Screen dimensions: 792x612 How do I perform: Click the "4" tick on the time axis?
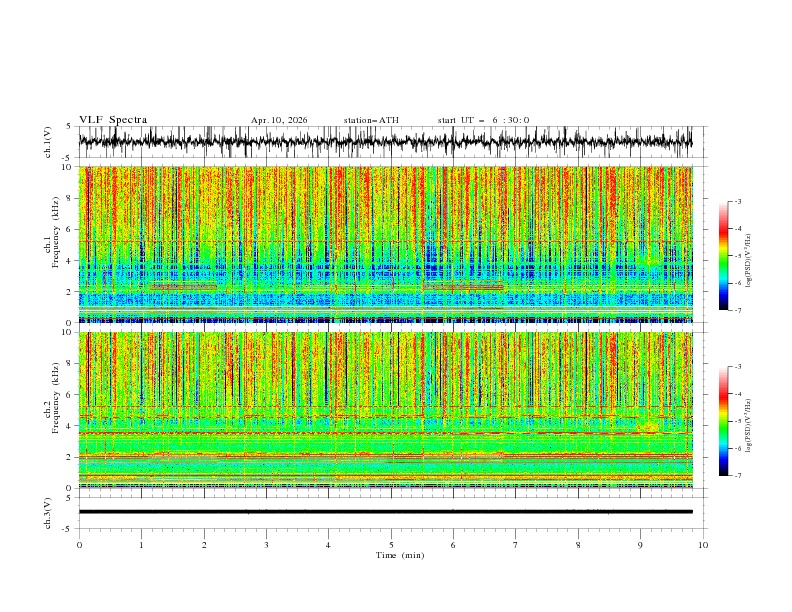[x=328, y=545]
